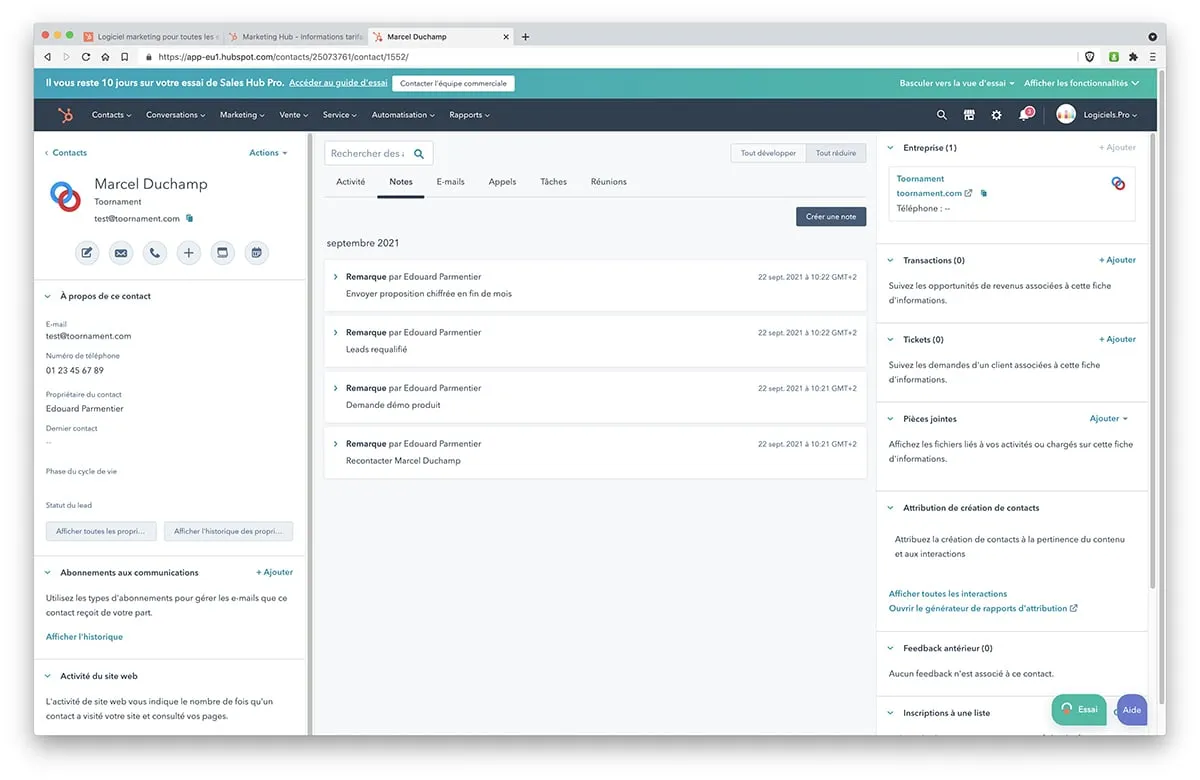Click the create task icon
The height and width of the screenshot is (780, 1200).
point(223,253)
